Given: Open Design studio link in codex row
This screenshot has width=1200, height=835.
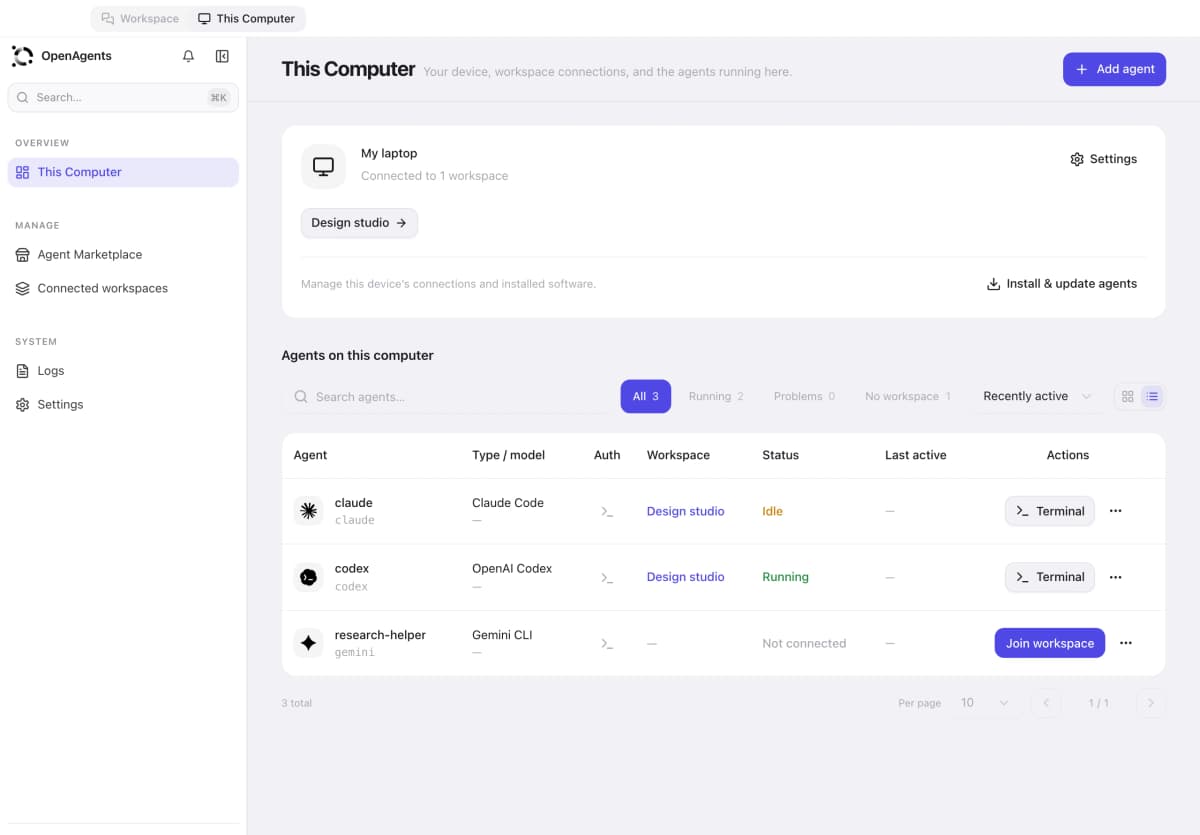Looking at the screenshot, I should [x=685, y=577].
